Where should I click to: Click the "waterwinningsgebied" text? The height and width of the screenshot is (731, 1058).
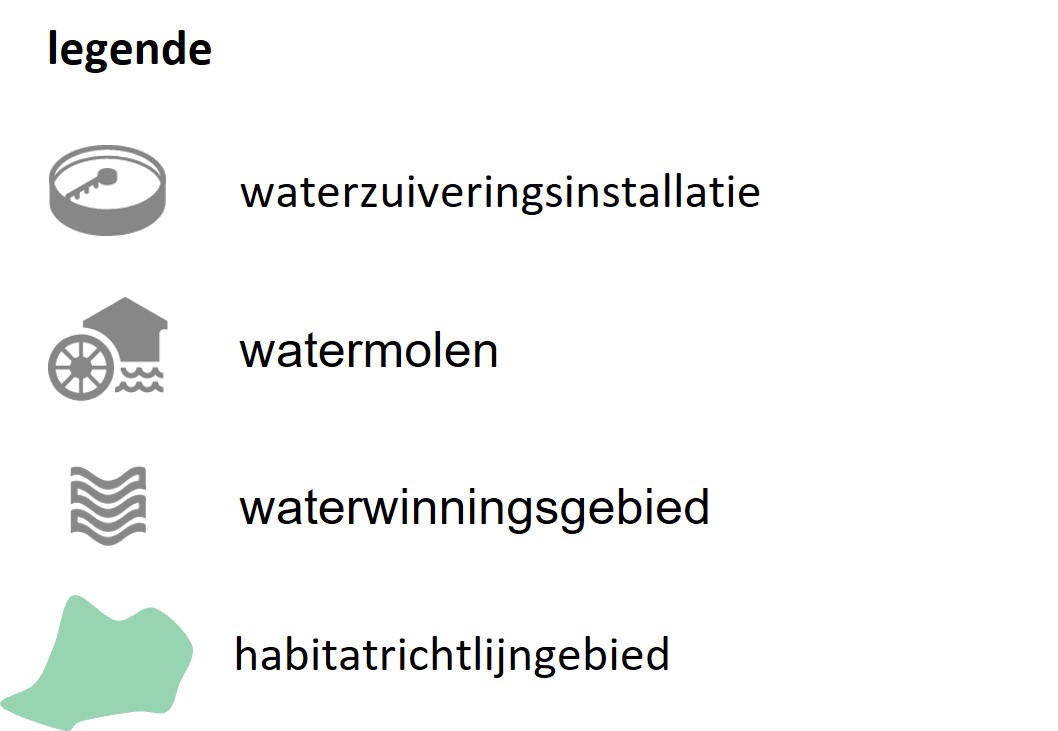pyautogui.click(x=474, y=508)
